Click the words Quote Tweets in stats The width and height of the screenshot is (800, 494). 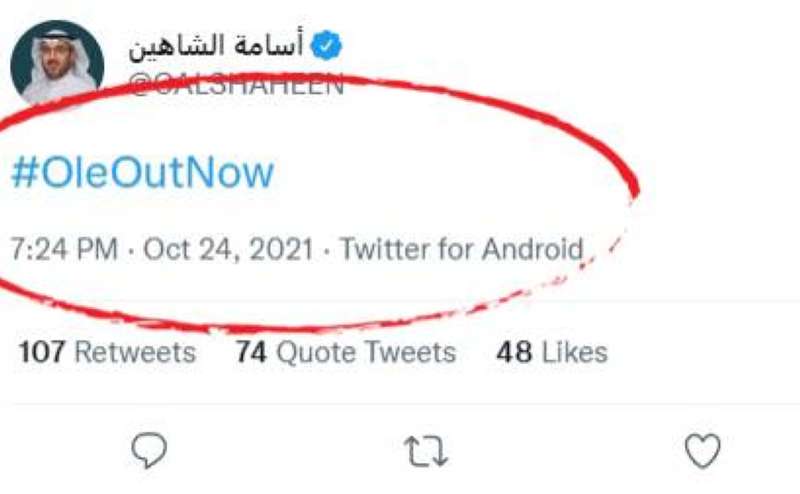pyautogui.click(x=365, y=352)
